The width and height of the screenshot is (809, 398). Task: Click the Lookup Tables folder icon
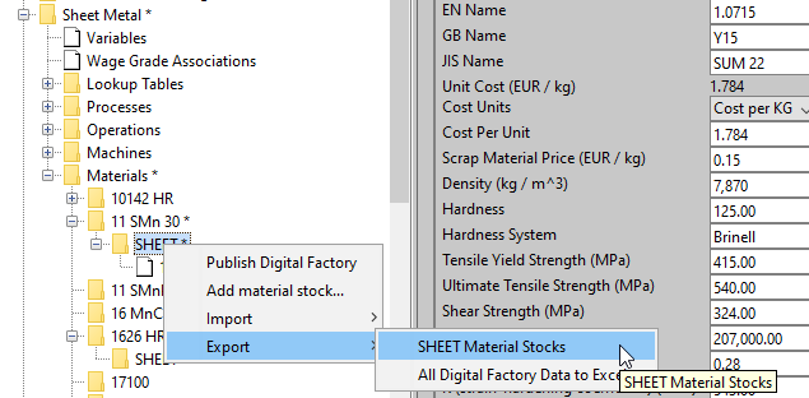(72, 84)
